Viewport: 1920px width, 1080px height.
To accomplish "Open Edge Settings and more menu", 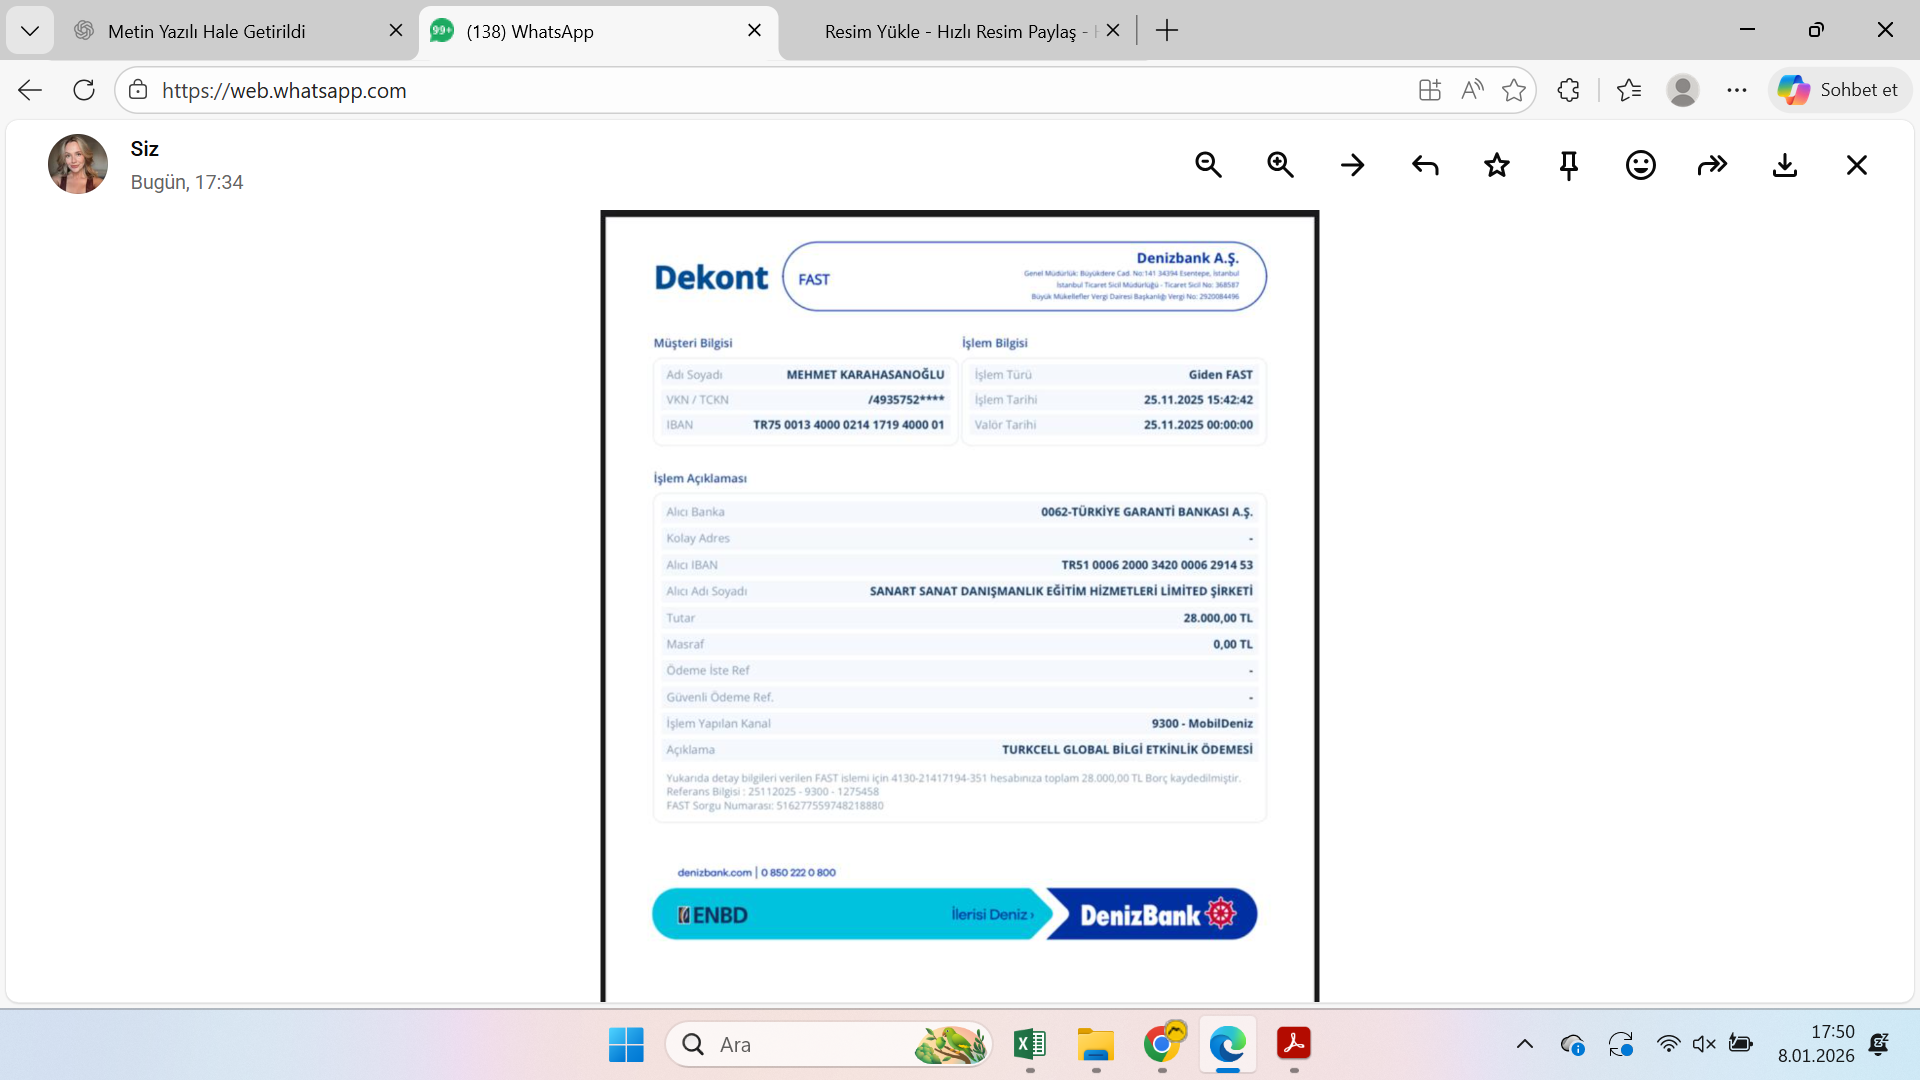I will (x=1737, y=90).
